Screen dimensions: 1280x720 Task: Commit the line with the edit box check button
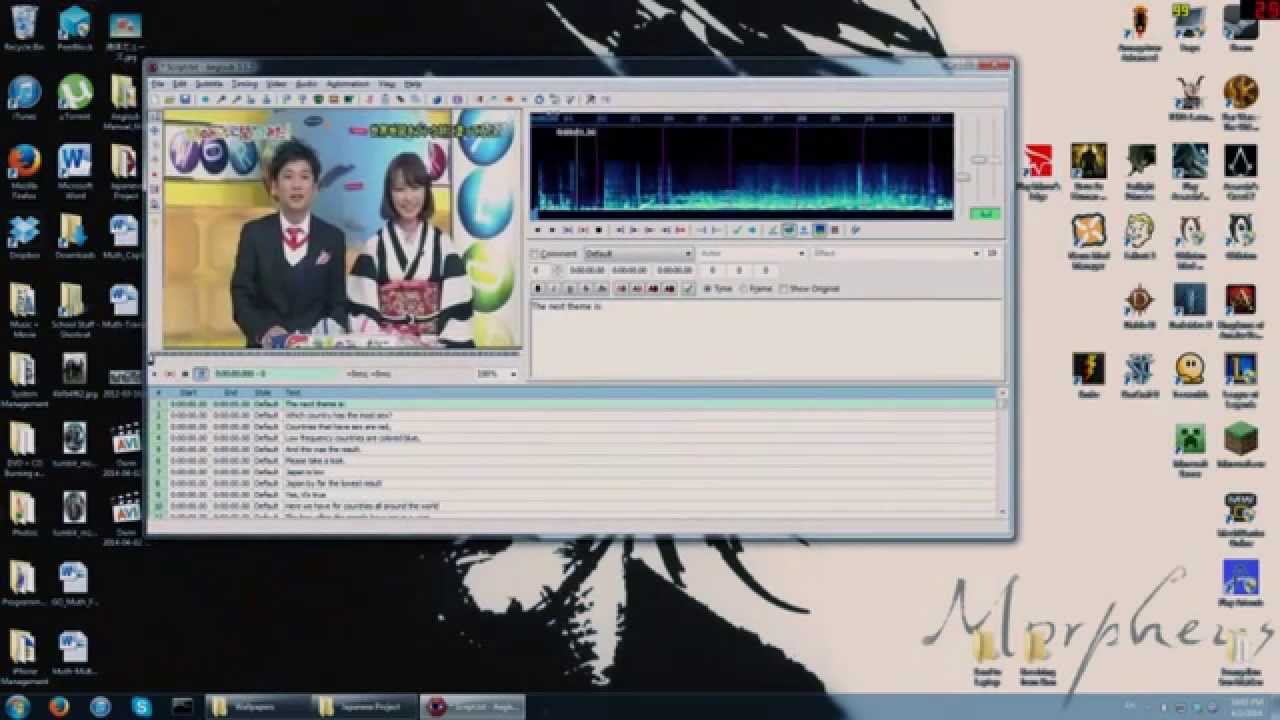tap(687, 288)
